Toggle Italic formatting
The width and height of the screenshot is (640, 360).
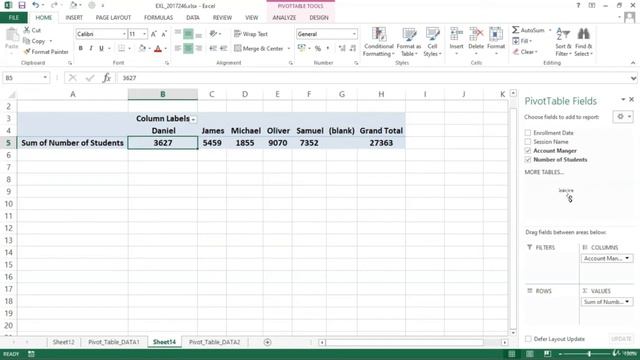(x=91, y=48)
